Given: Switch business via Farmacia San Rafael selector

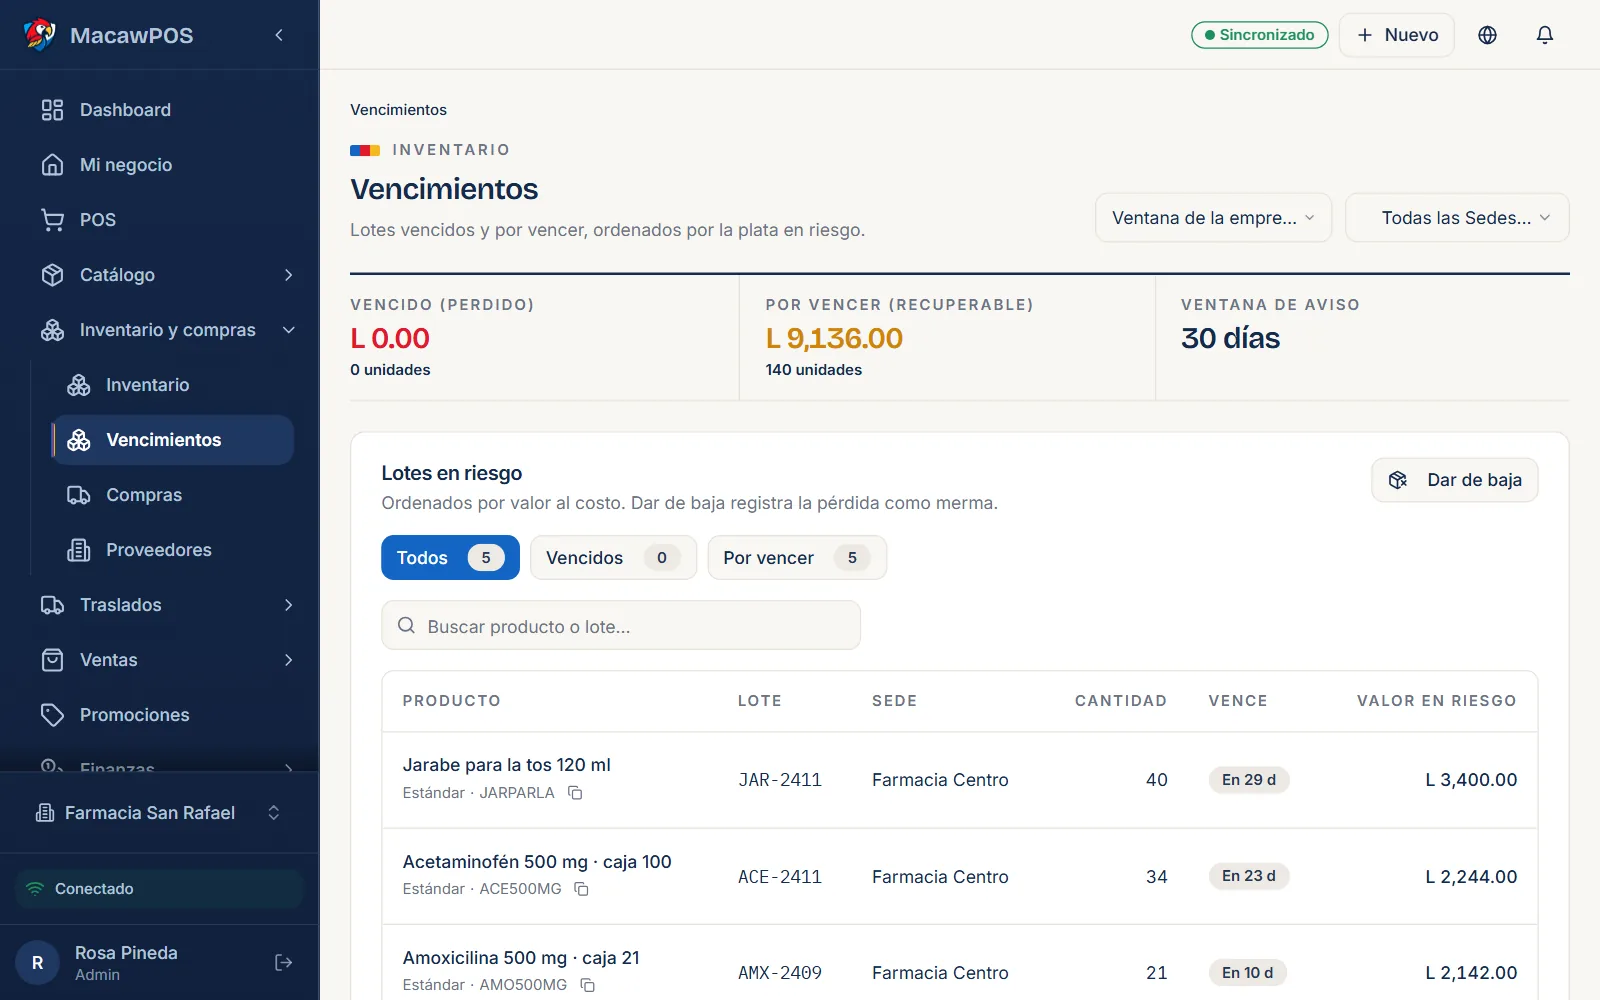Looking at the screenshot, I should [x=159, y=813].
